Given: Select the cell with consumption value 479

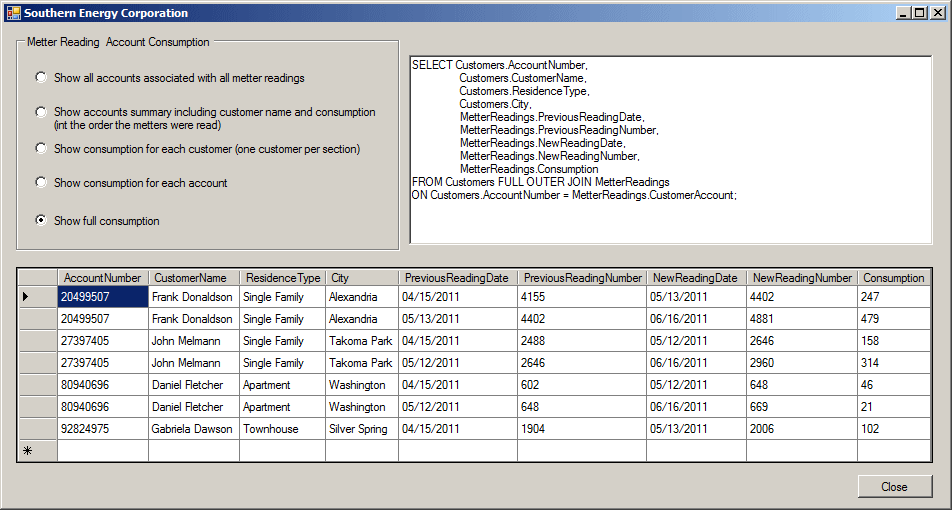Looking at the screenshot, I should 894,319.
